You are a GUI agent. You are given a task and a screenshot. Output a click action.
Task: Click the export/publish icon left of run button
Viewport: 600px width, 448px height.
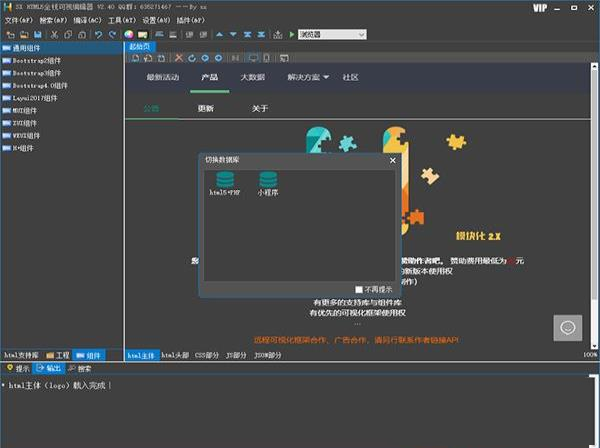tap(278, 35)
